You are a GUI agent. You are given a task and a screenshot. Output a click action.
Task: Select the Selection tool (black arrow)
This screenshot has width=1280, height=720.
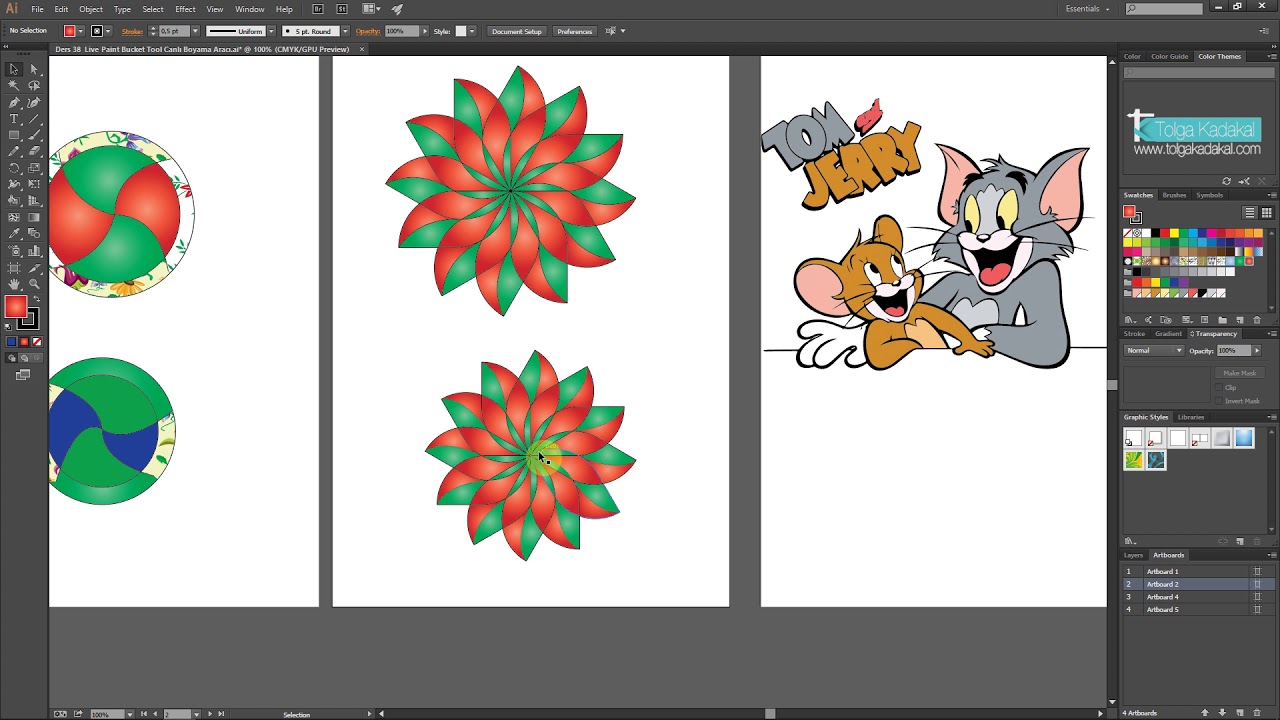click(14, 69)
